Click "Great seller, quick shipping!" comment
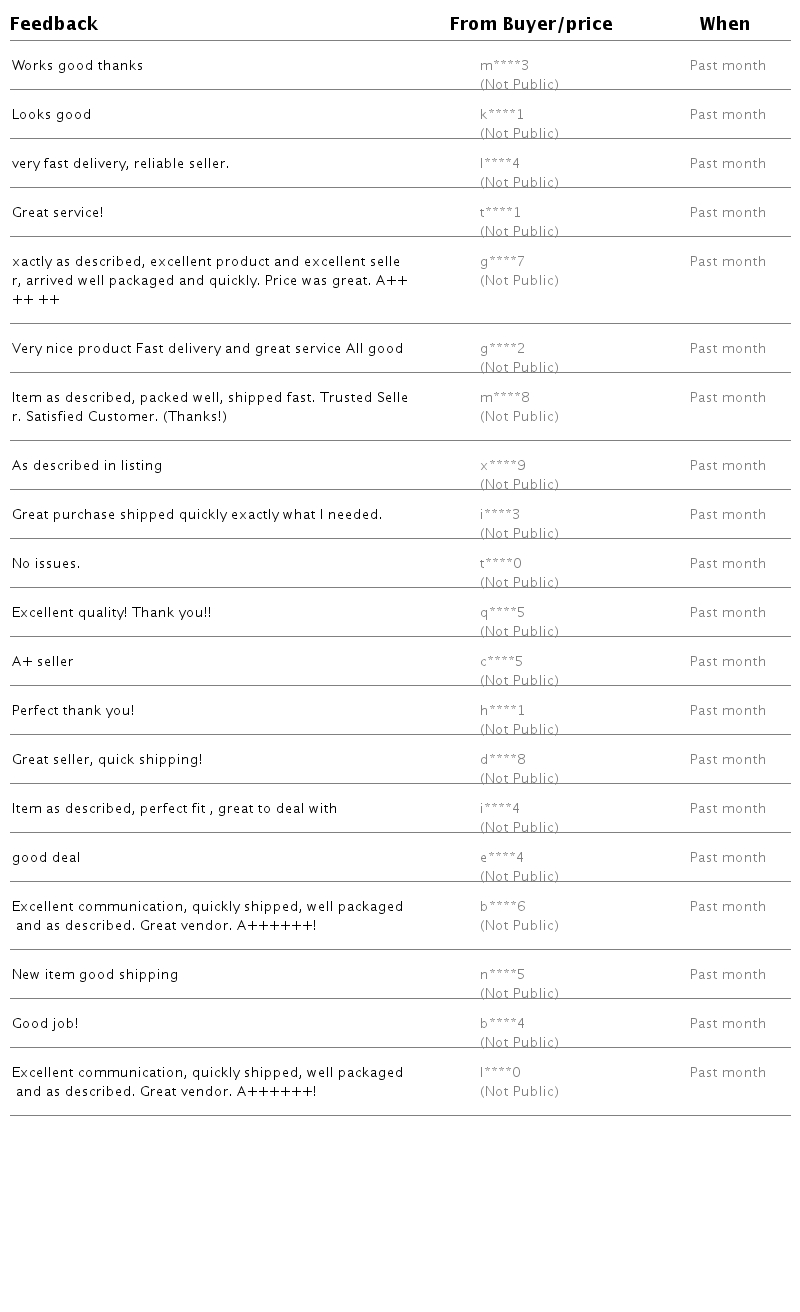 pos(107,760)
